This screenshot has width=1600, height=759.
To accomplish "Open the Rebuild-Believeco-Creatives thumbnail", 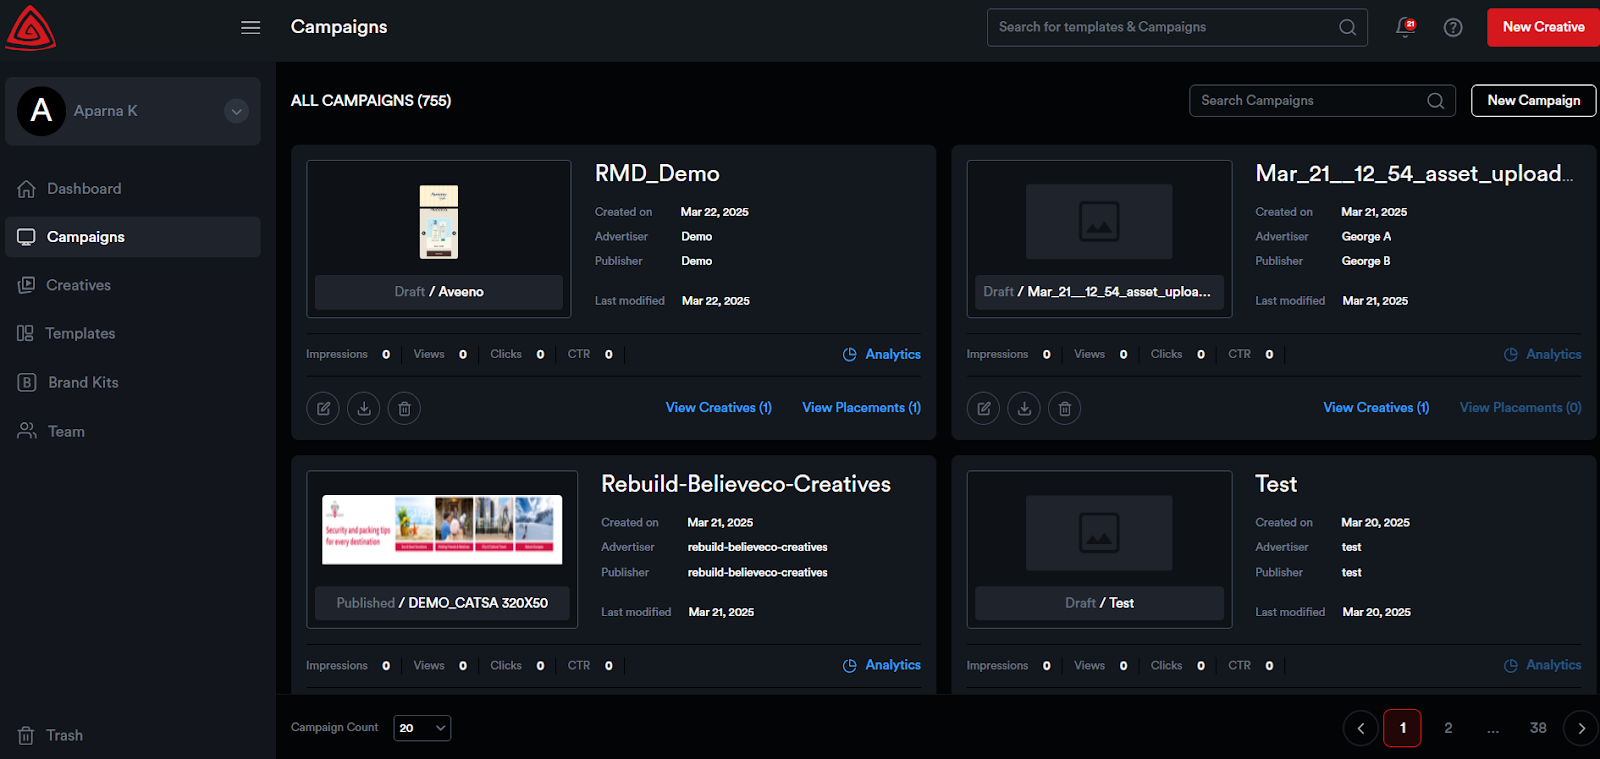I will point(441,529).
